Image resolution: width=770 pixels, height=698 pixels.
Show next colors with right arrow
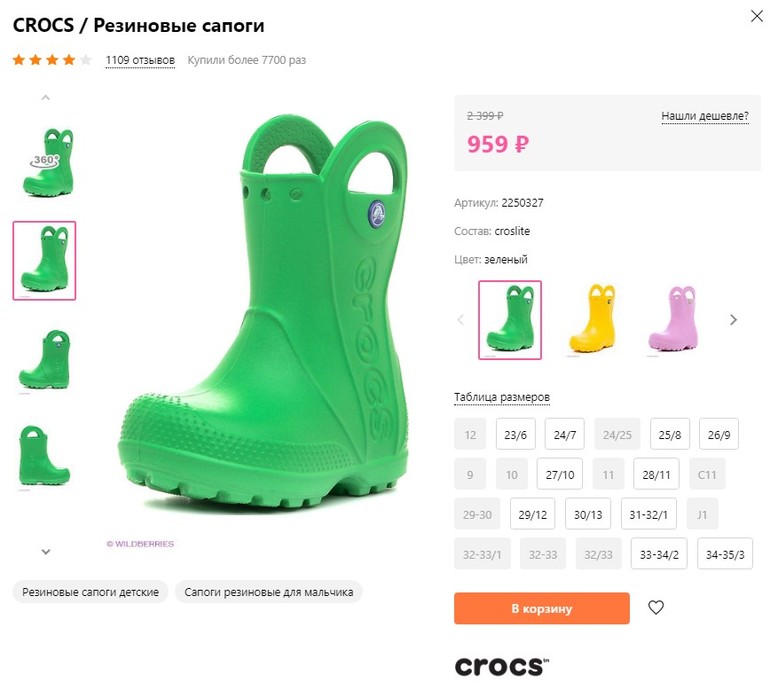(x=733, y=320)
